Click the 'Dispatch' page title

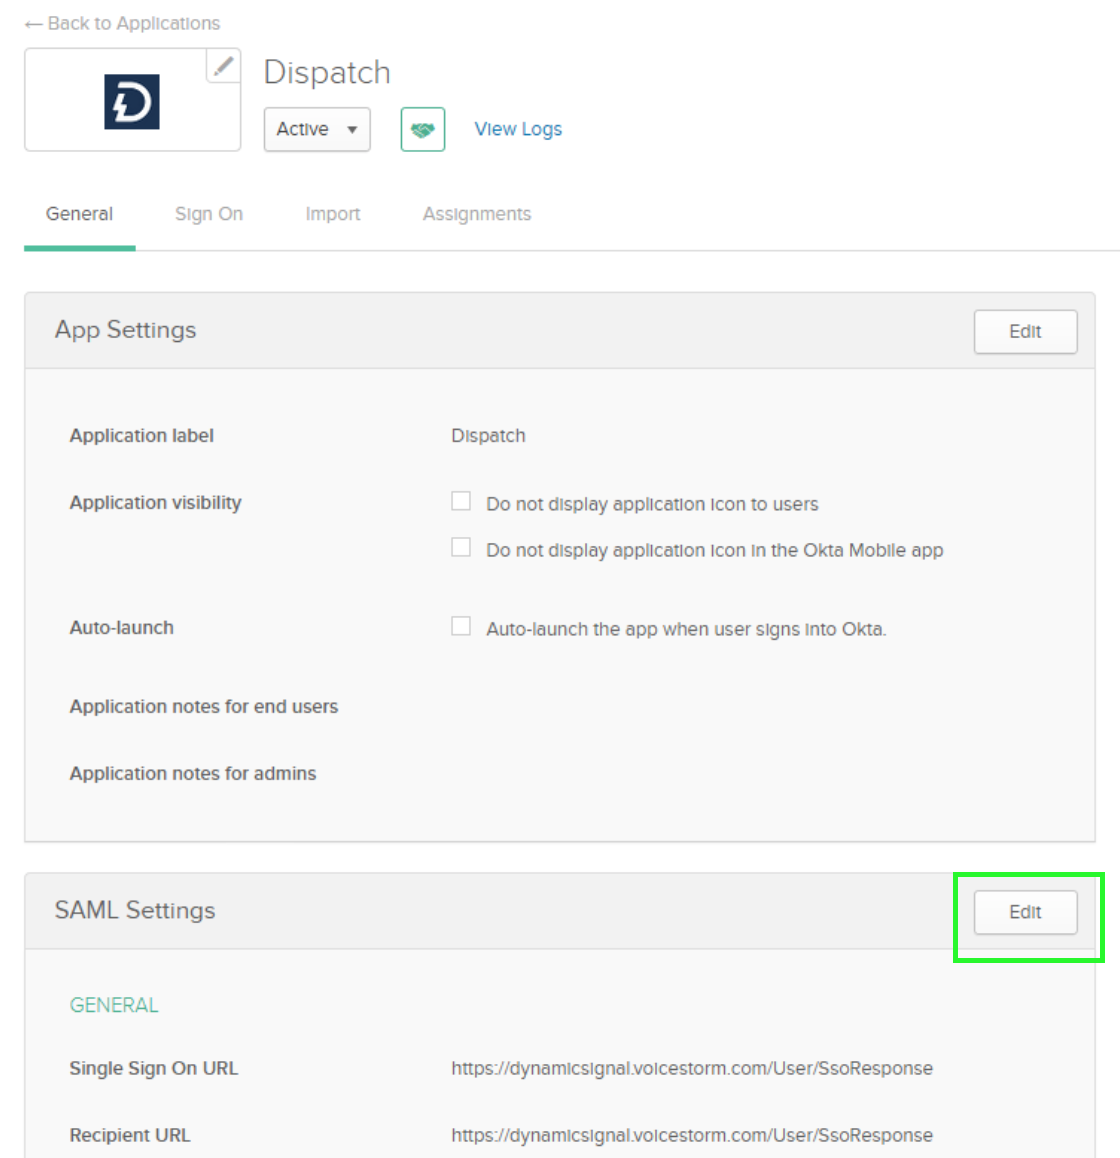327,72
